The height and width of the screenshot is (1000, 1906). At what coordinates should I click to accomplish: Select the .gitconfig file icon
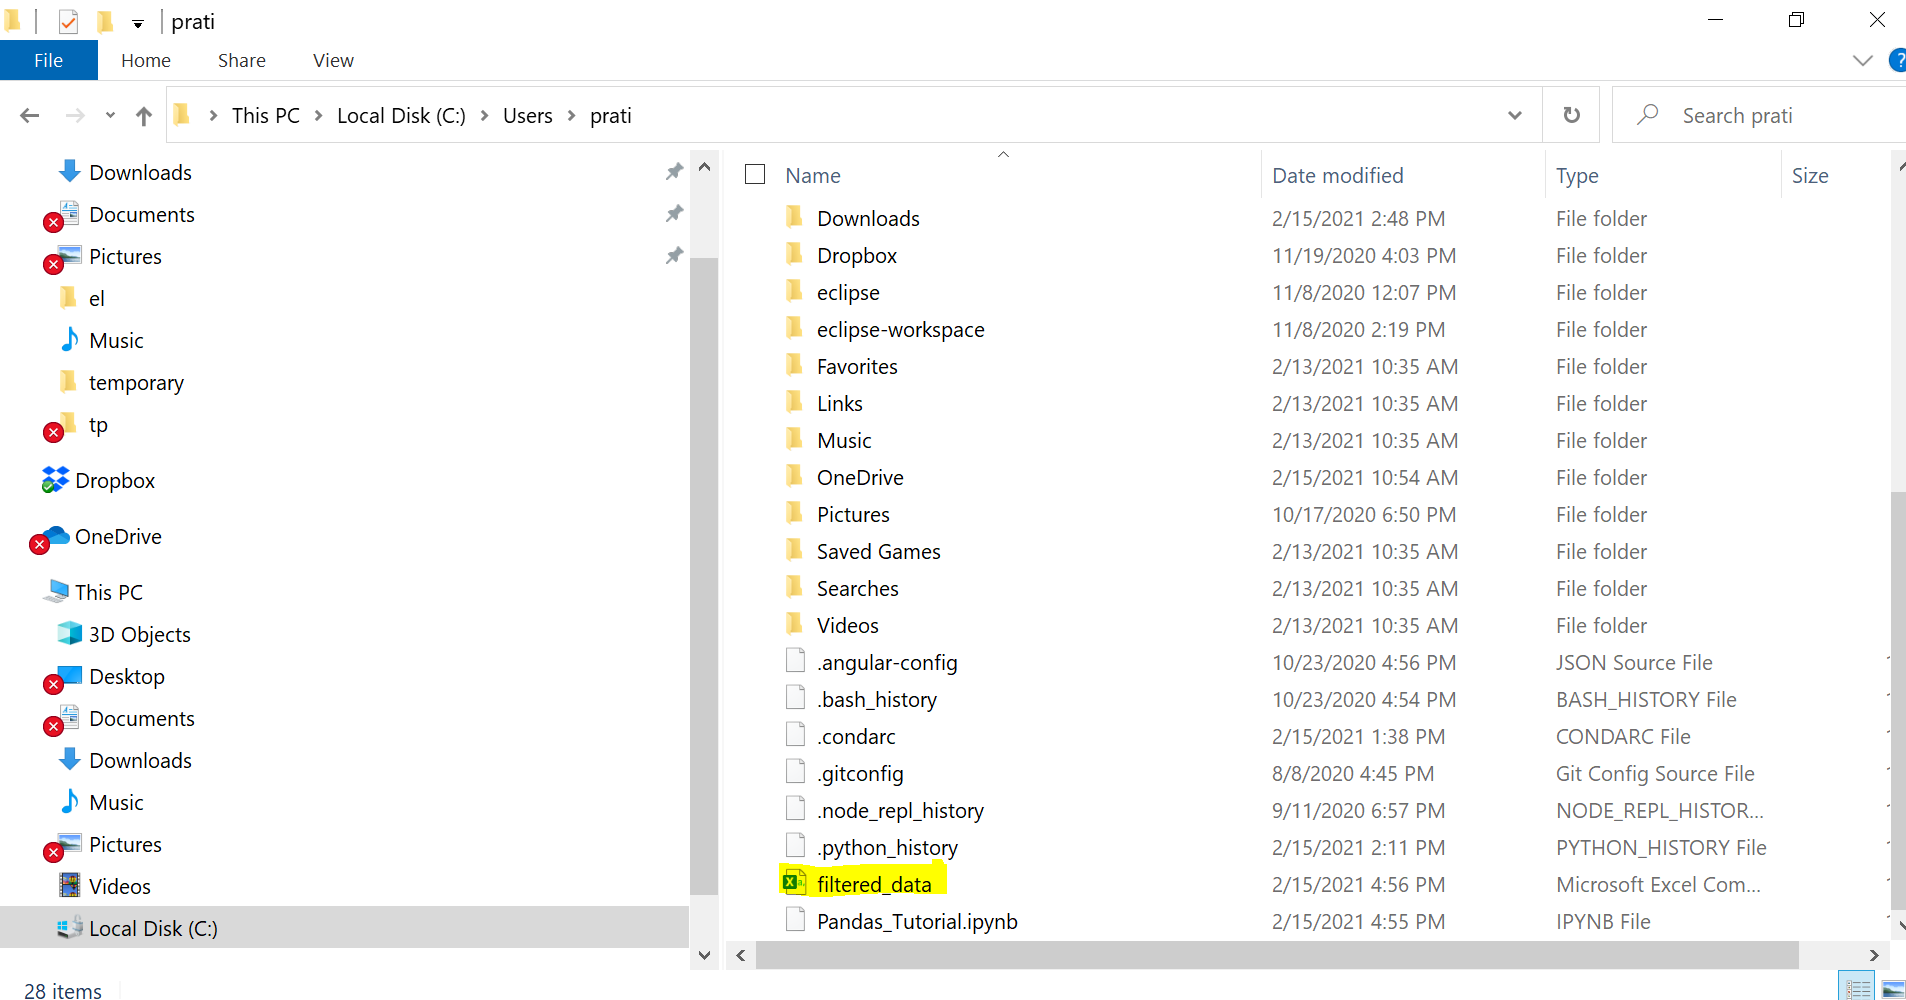[795, 772]
